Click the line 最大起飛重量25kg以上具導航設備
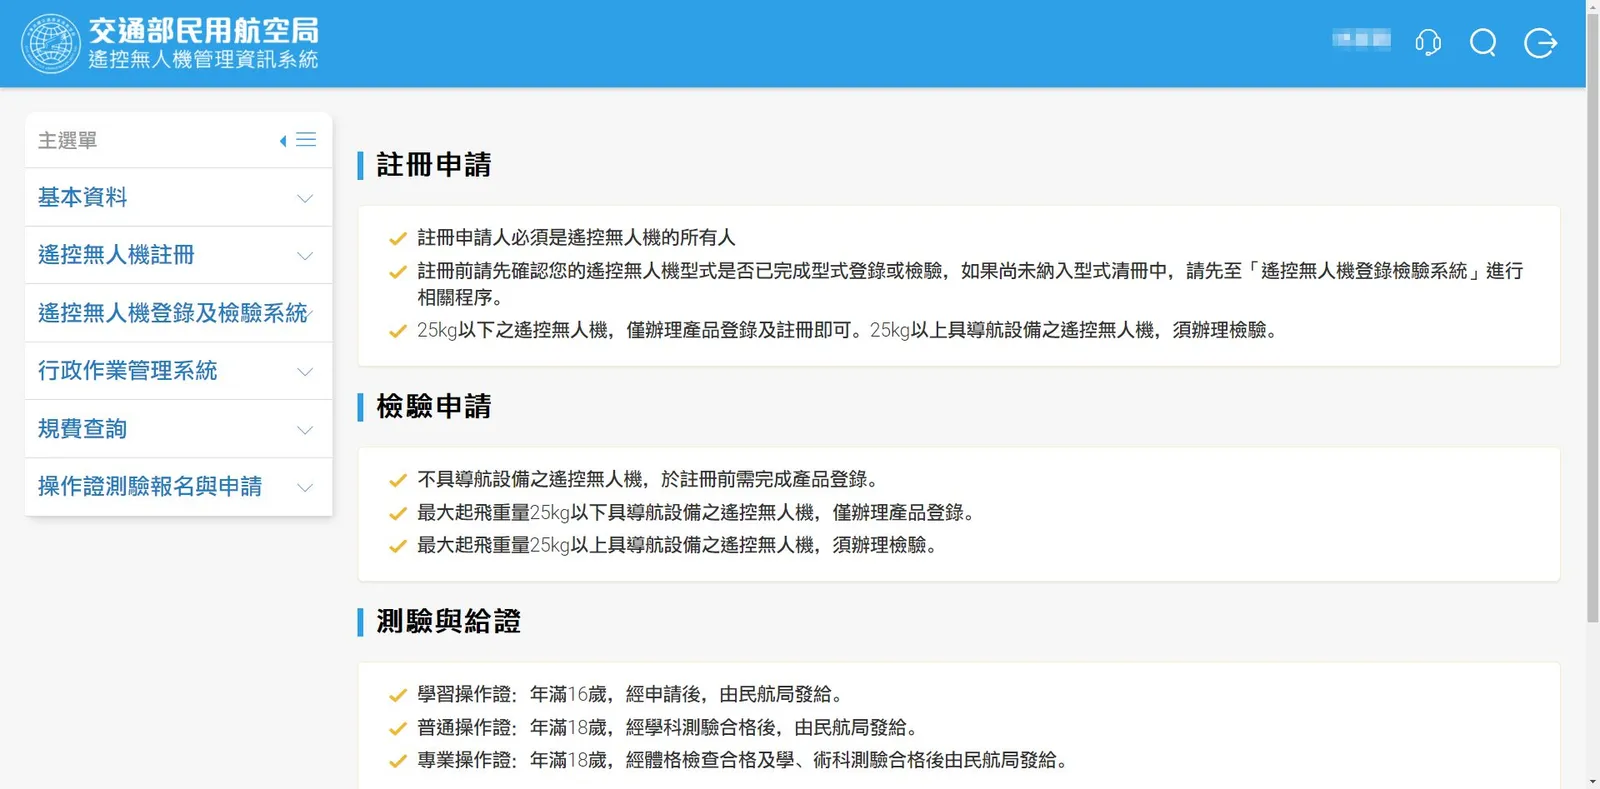 (677, 546)
